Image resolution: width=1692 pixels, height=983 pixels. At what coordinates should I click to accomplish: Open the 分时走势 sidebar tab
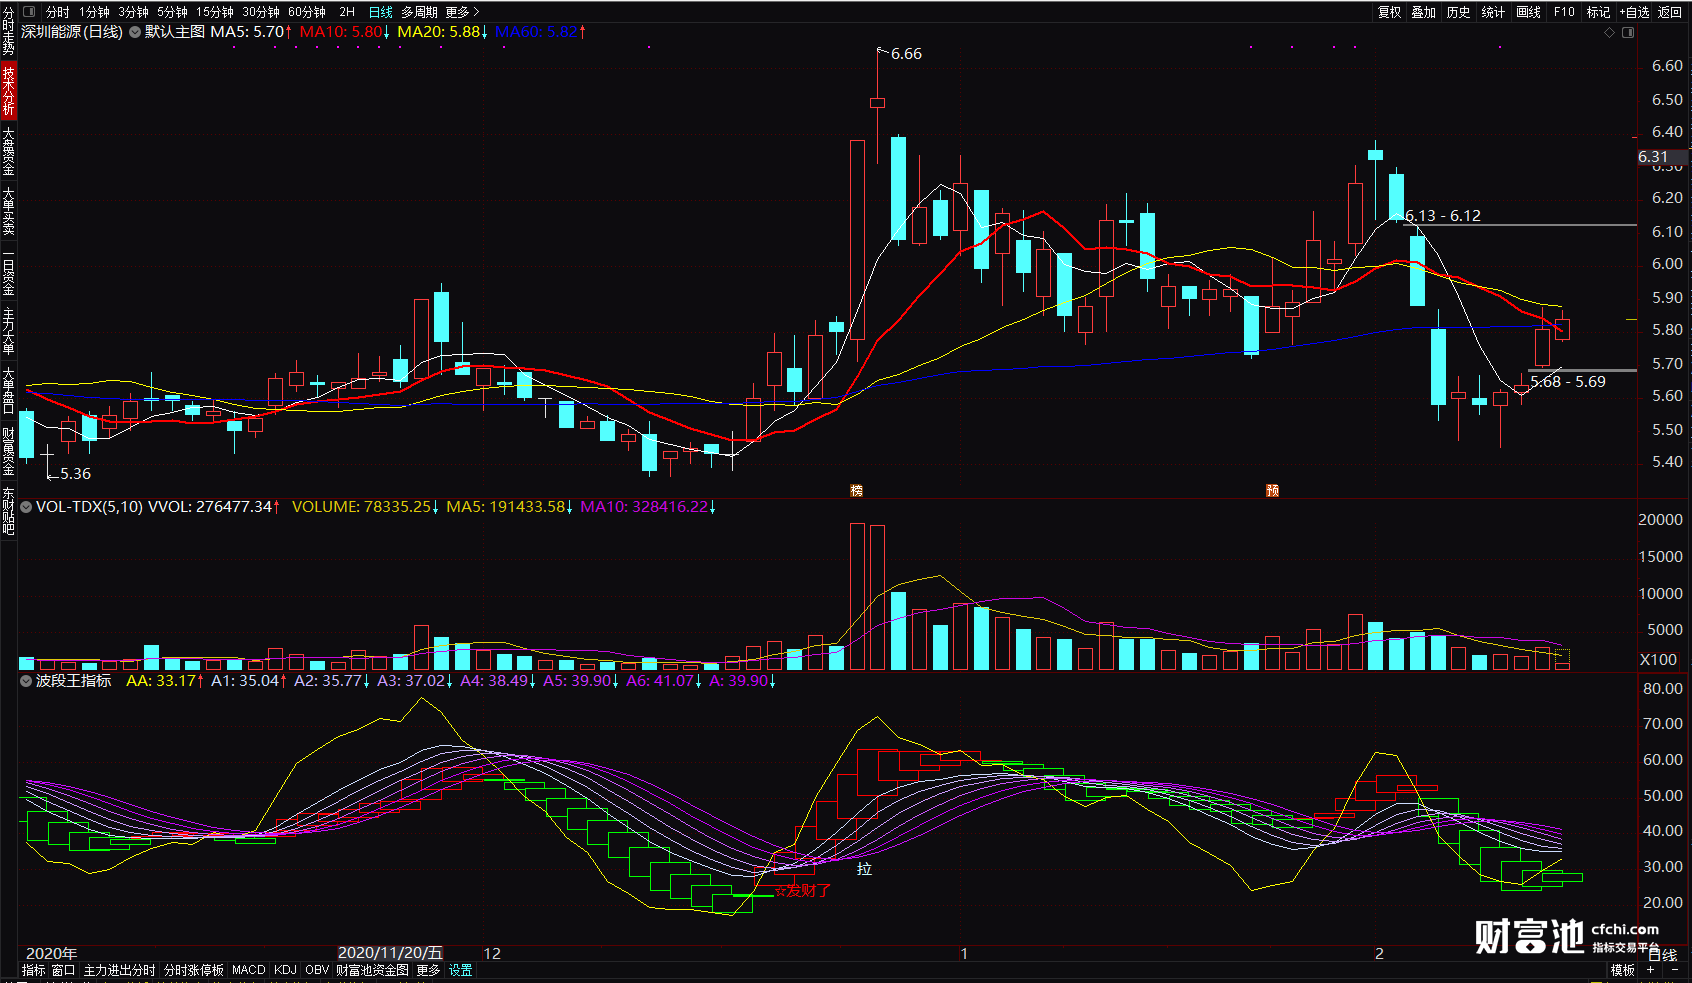tap(8, 32)
